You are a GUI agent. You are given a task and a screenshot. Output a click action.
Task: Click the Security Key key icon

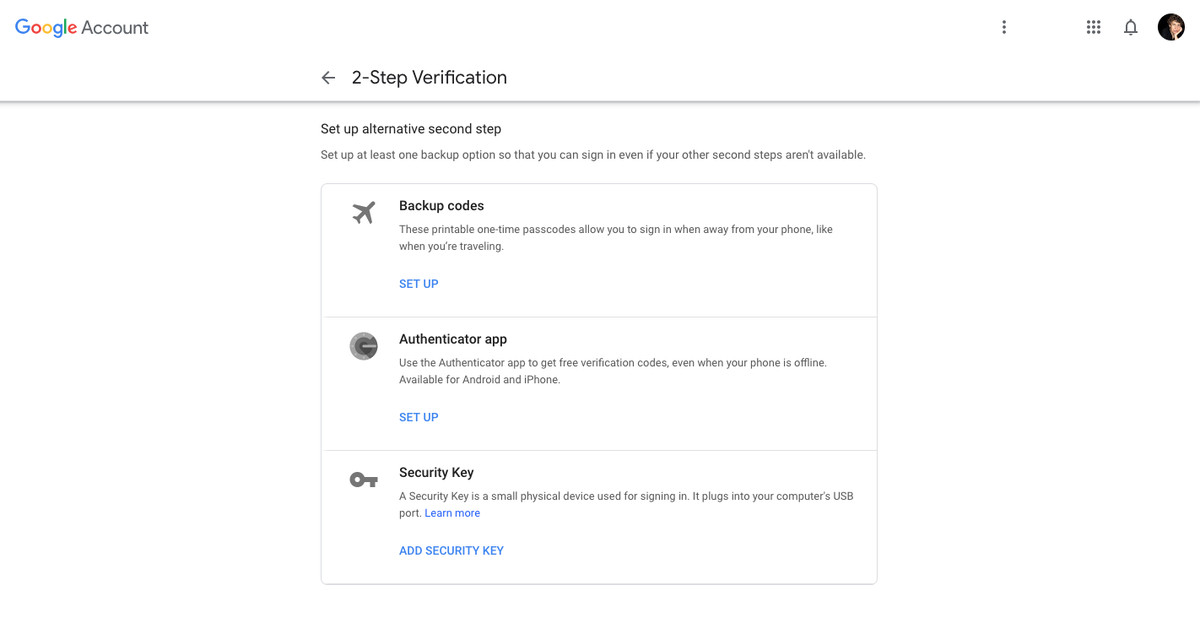pos(364,480)
